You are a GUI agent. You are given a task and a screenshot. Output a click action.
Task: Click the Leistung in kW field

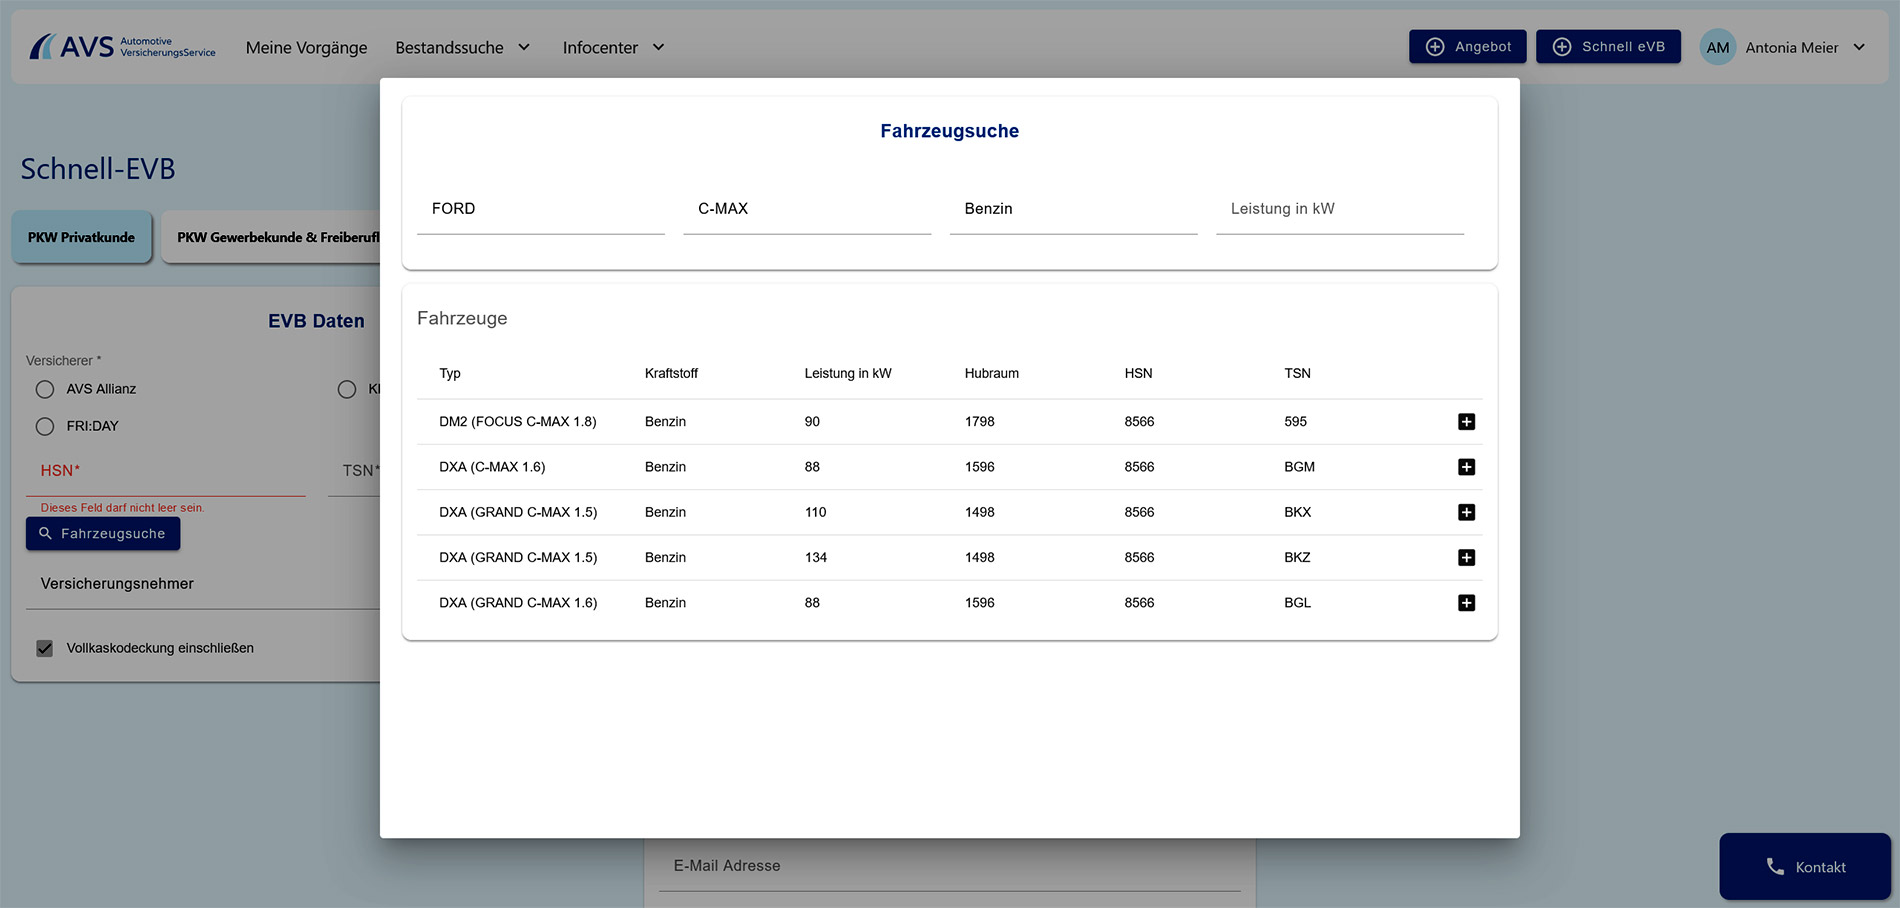tap(1340, 209)
